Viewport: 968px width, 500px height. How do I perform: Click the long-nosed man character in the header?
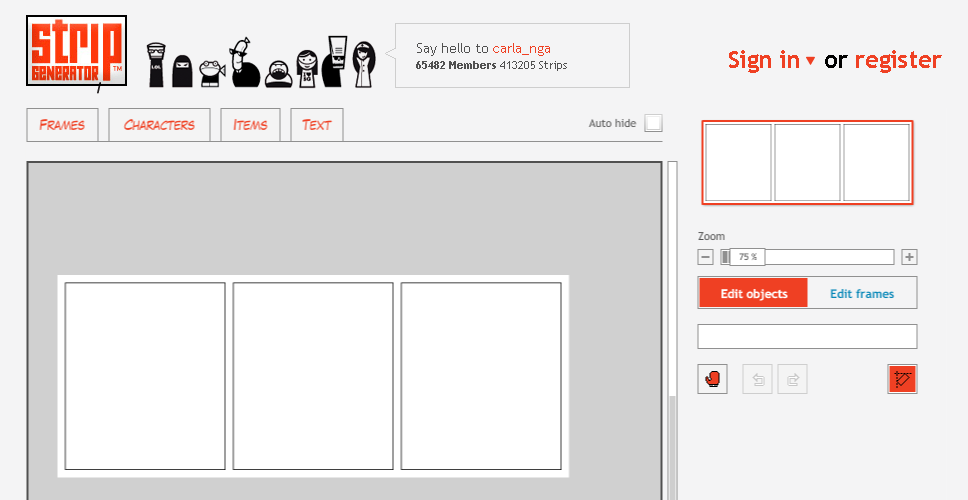point(244,62)
